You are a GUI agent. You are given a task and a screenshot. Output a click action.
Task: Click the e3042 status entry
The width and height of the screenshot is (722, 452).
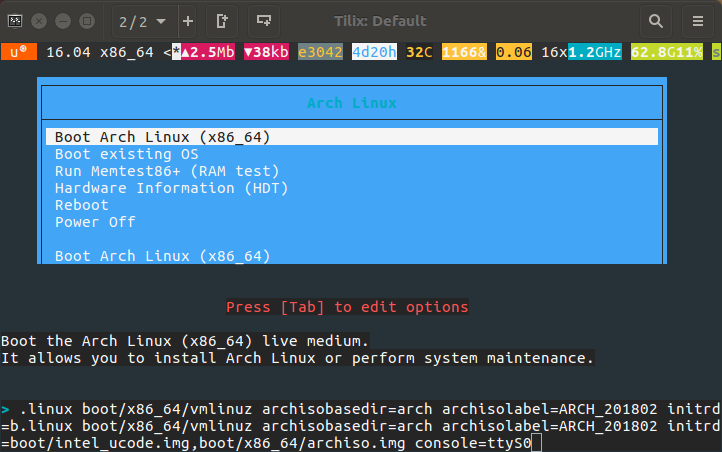(320, 52)
